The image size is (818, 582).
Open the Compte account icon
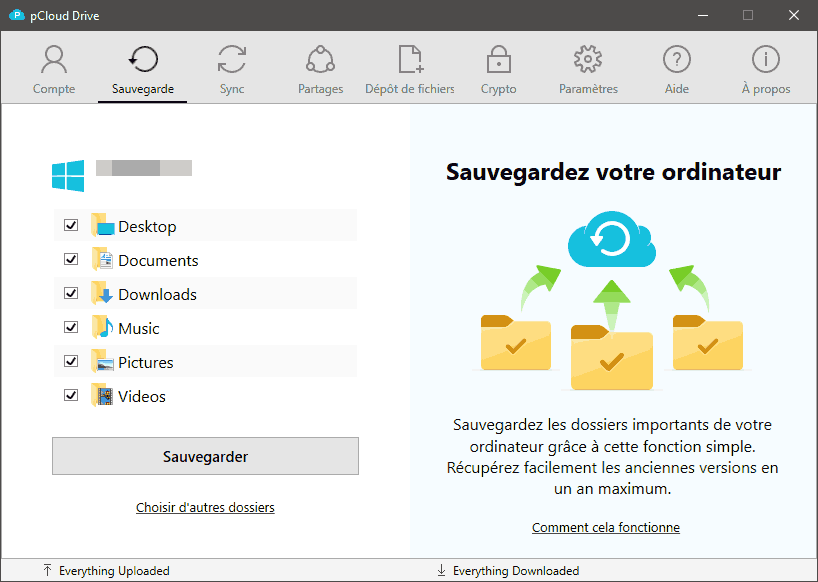[54, 59]
